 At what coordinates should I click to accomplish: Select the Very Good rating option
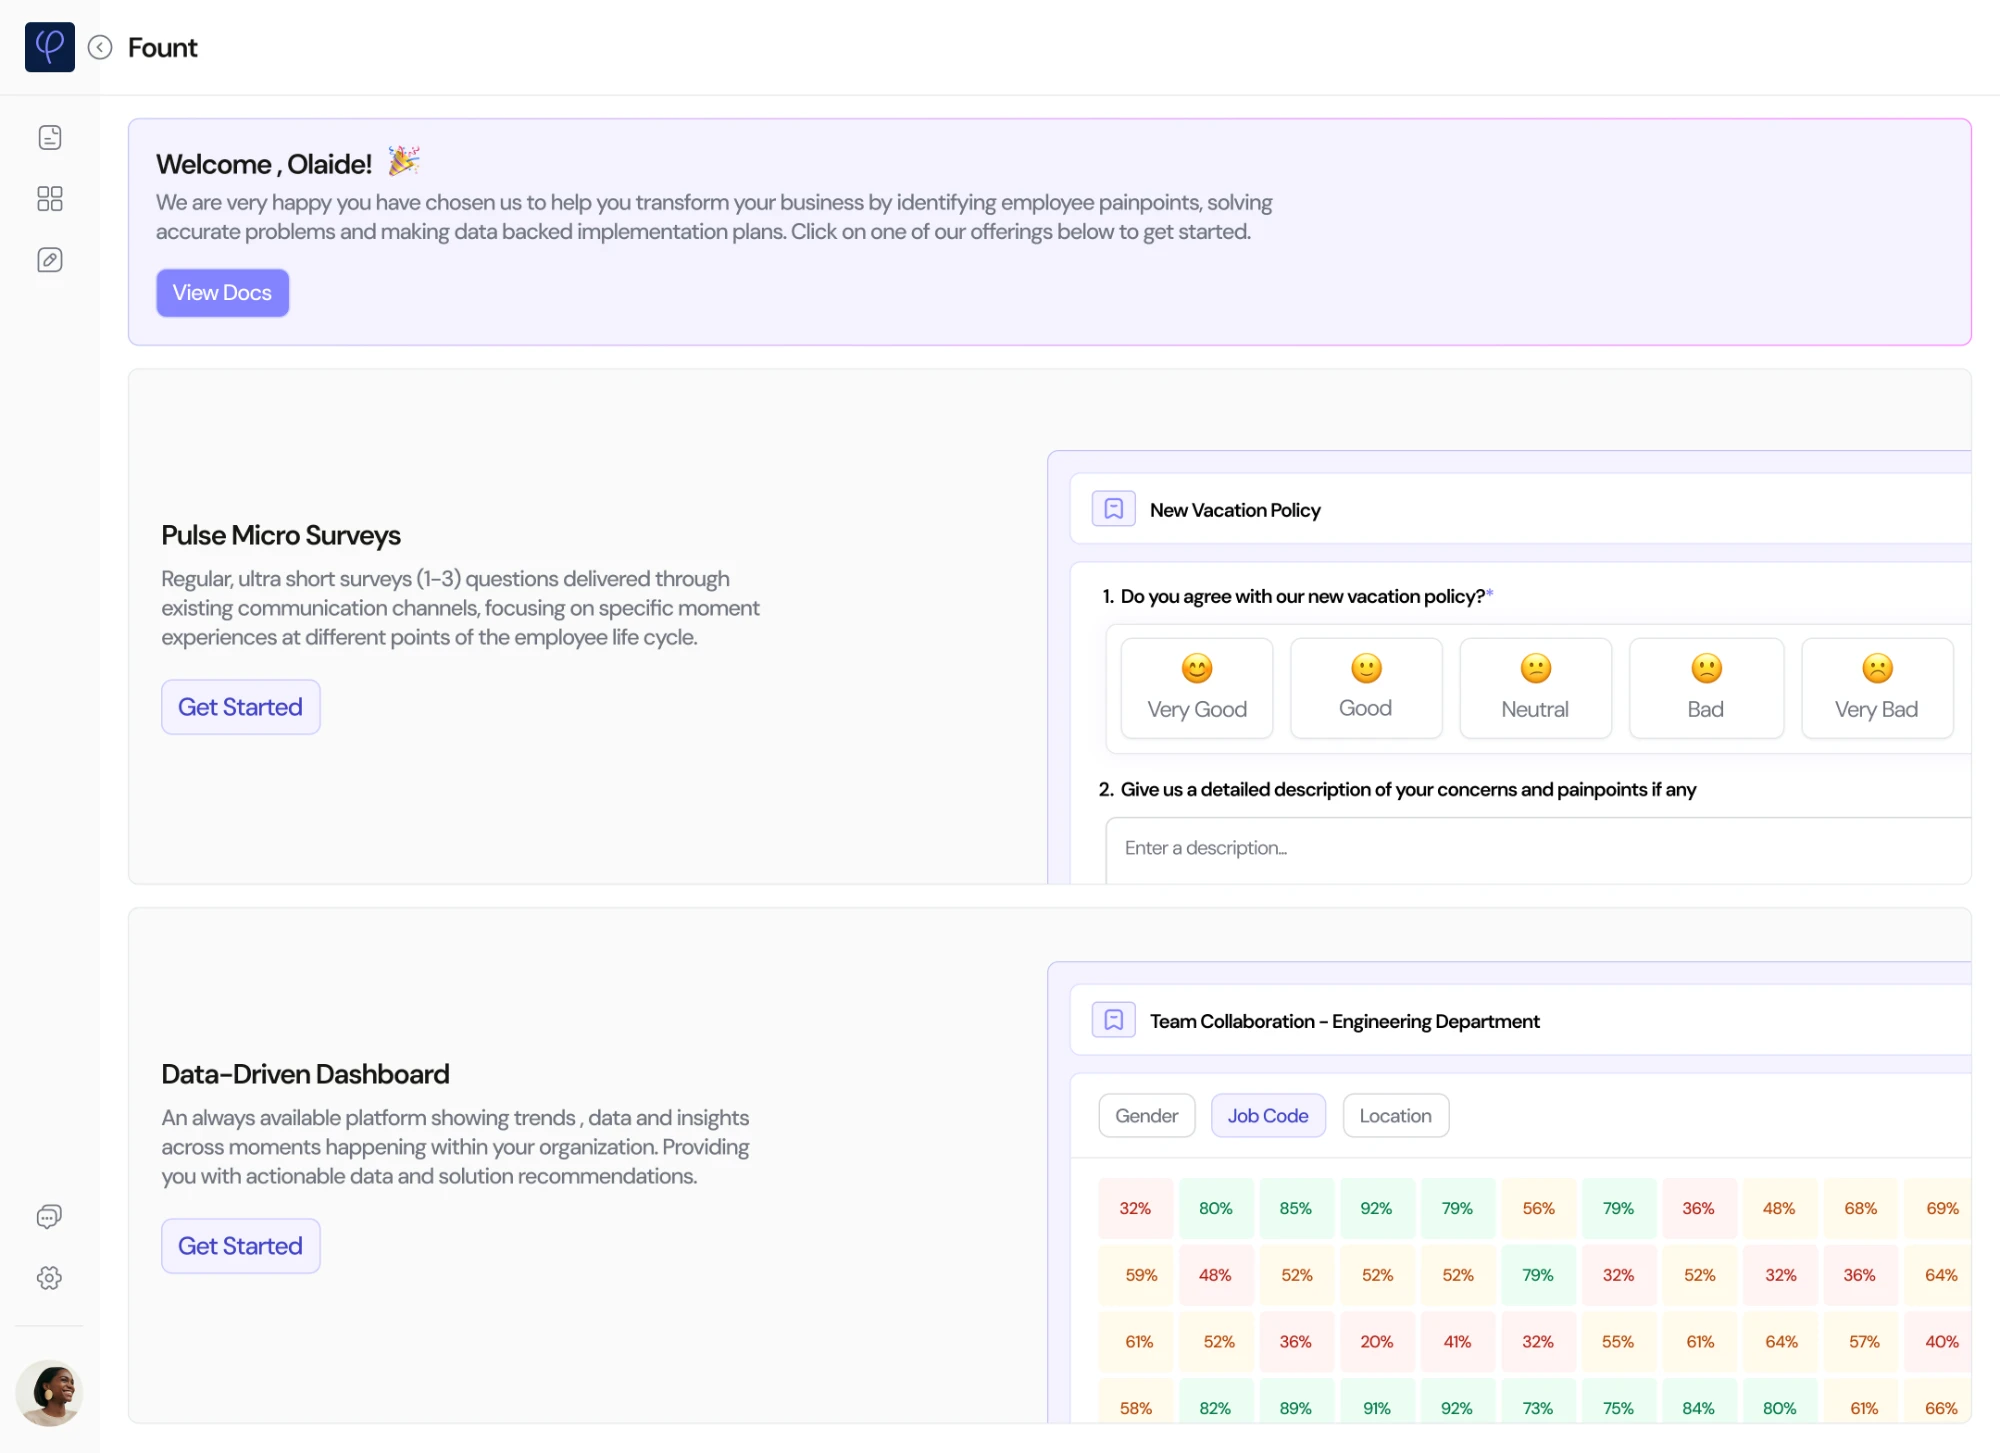(1197, 688)
